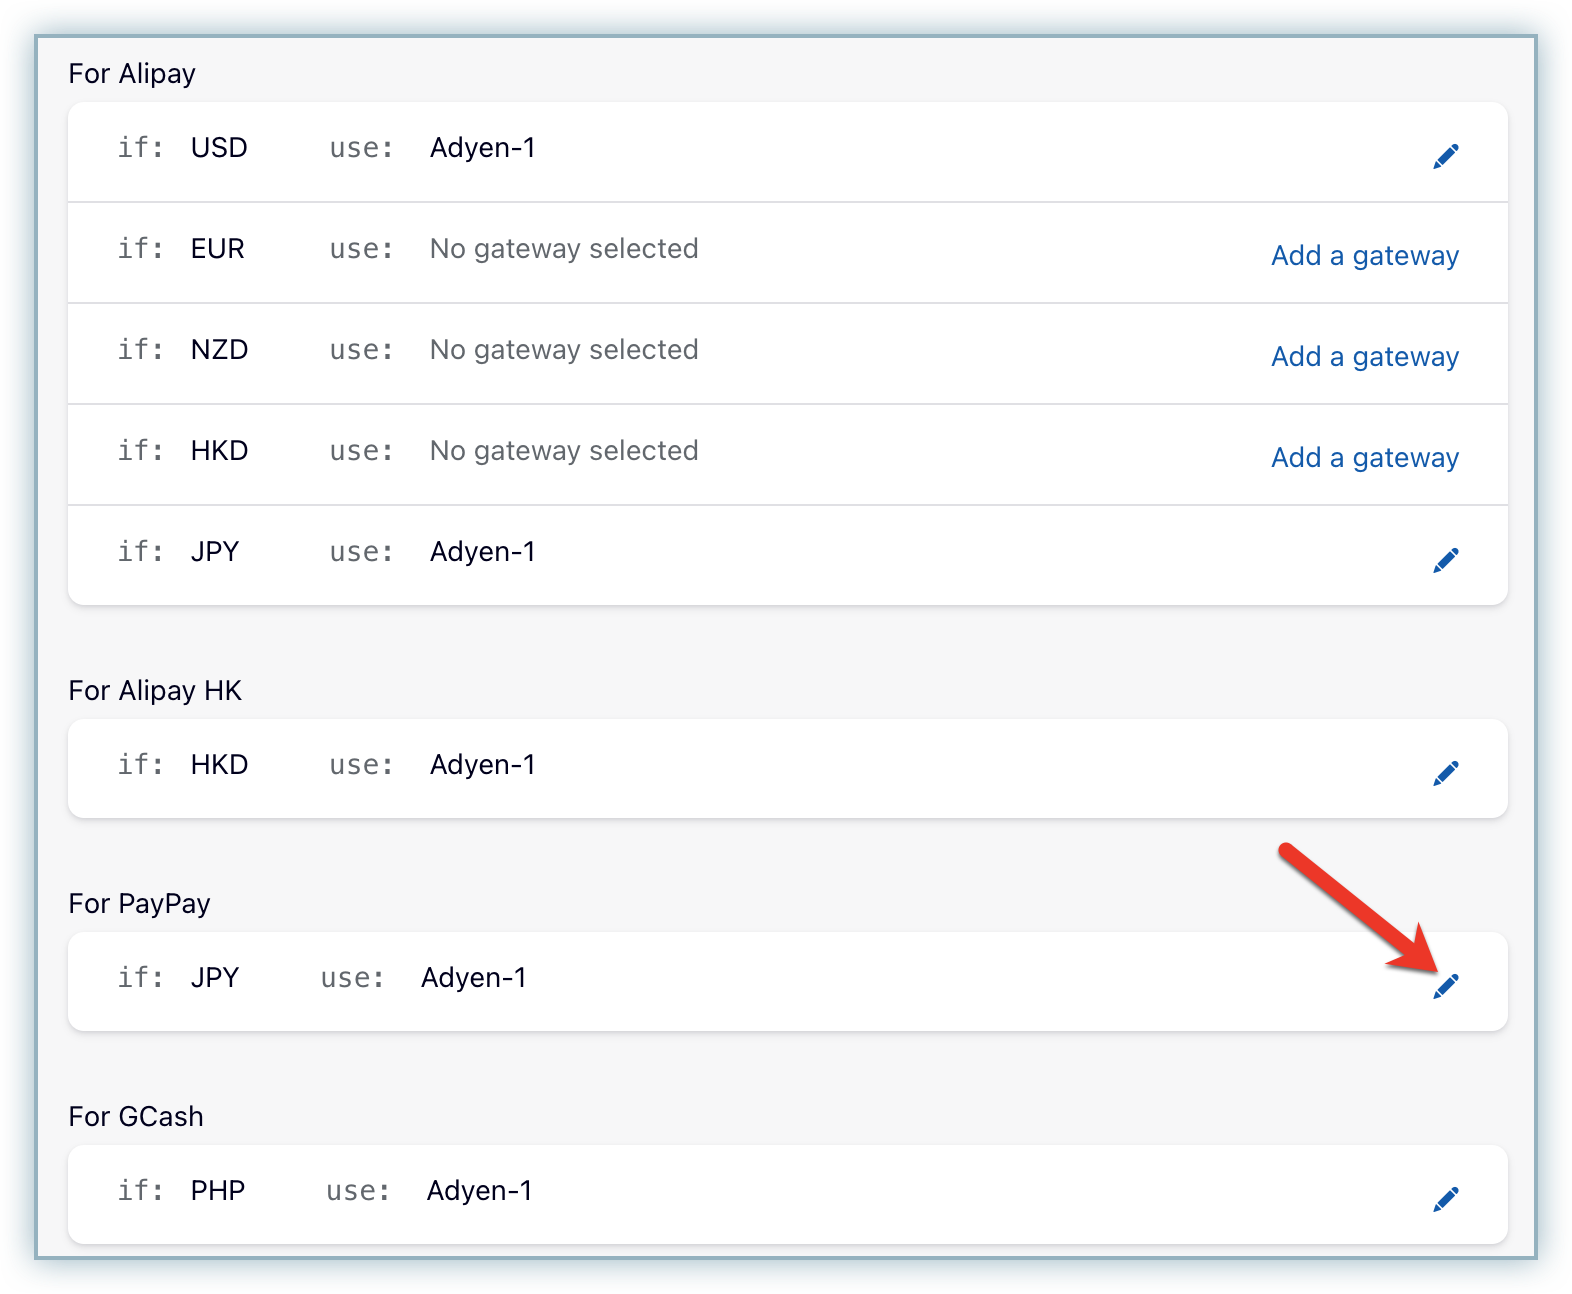1572x1294 pixels.
Task: Click the HKD currency under Alipay HK
Action: [219, 765]
